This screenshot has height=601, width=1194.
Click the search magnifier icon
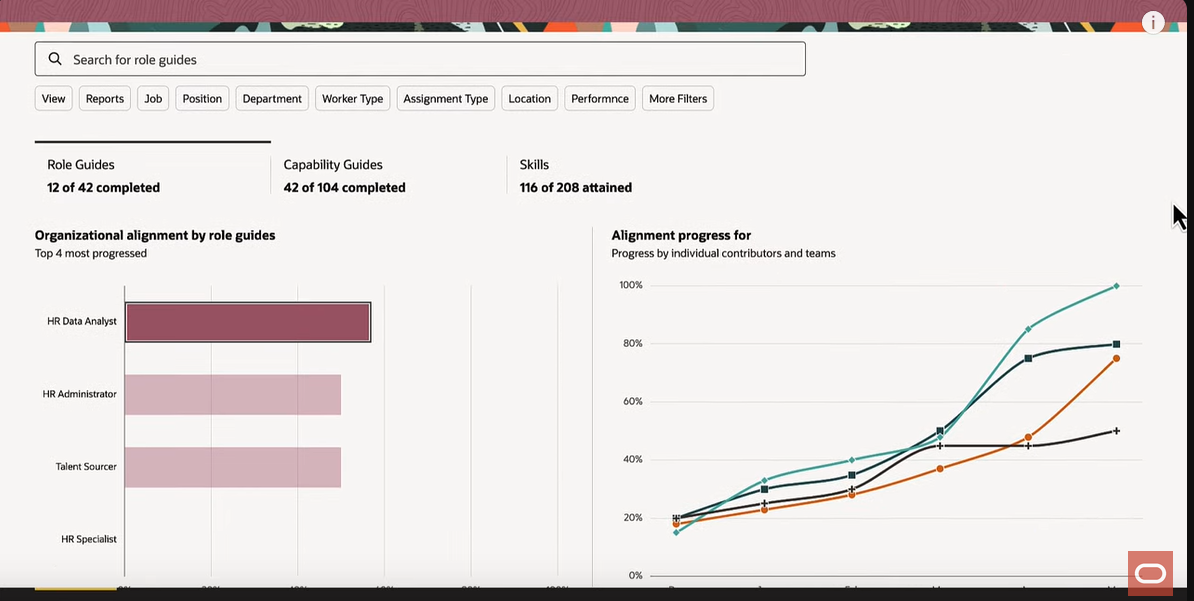(x=55, y=59)
